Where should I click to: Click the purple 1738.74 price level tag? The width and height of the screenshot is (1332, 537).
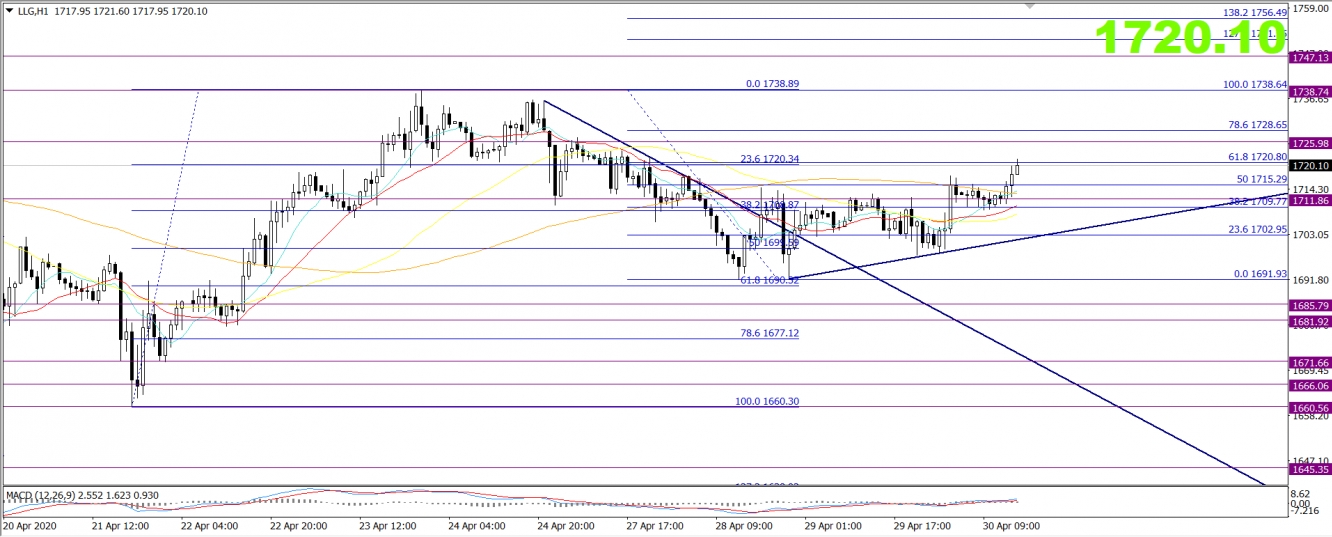coord(1309,90)
